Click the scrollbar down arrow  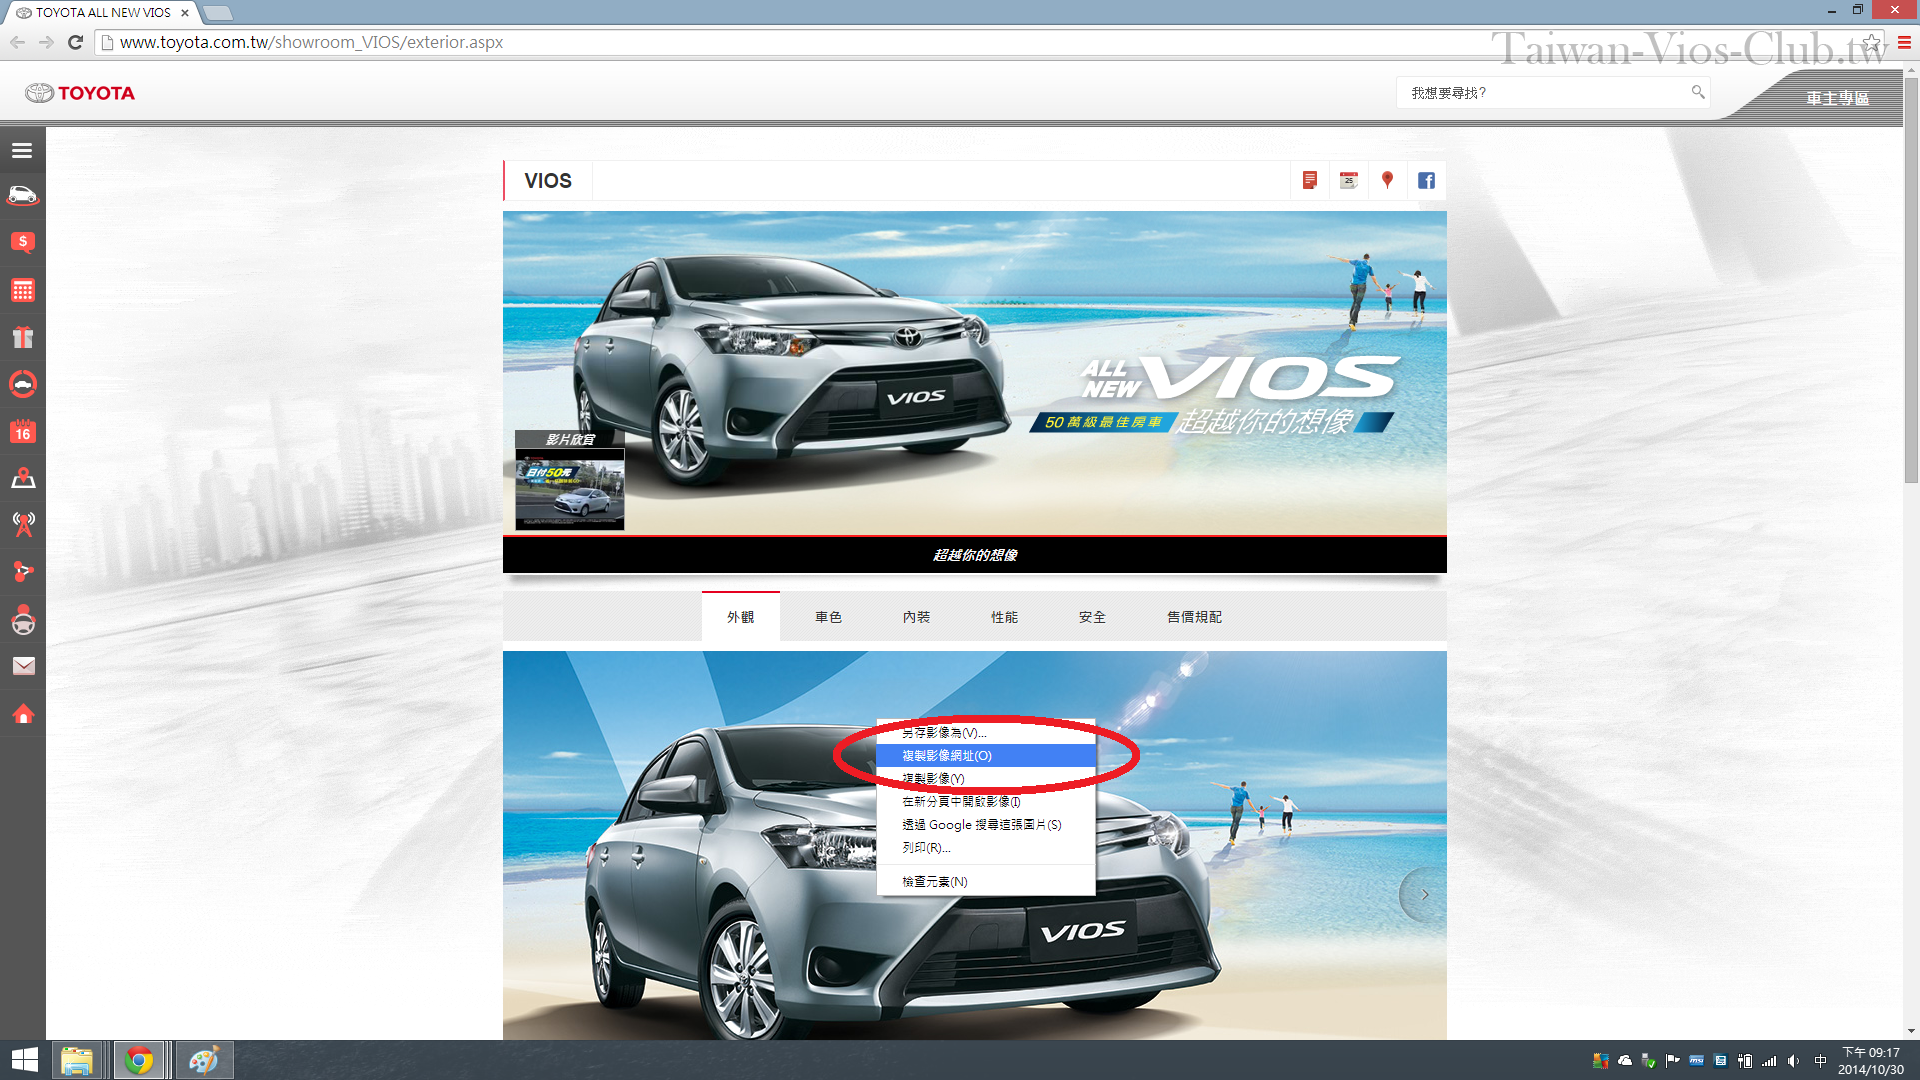(x=1911, y=1031)
